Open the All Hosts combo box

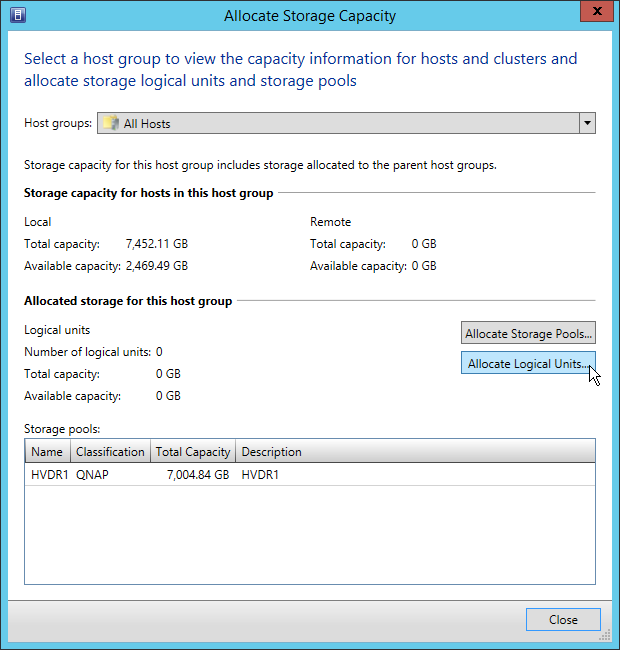click(340, 124)
